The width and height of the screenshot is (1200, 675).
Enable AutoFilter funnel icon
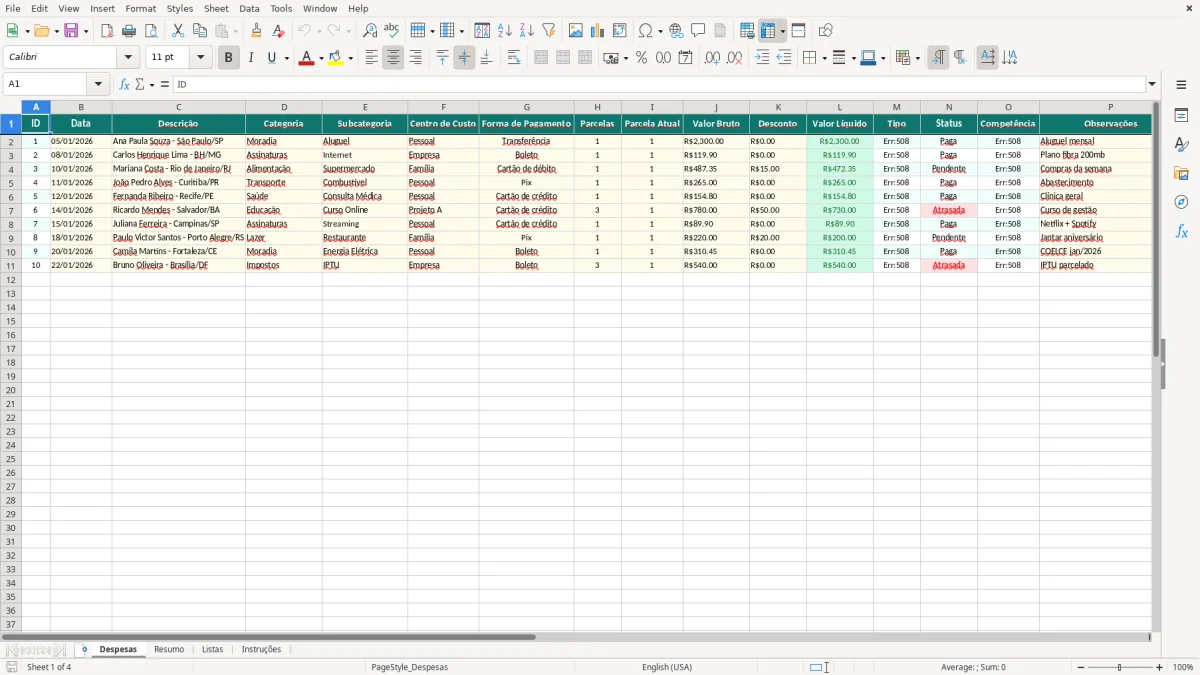pos(548,31)
